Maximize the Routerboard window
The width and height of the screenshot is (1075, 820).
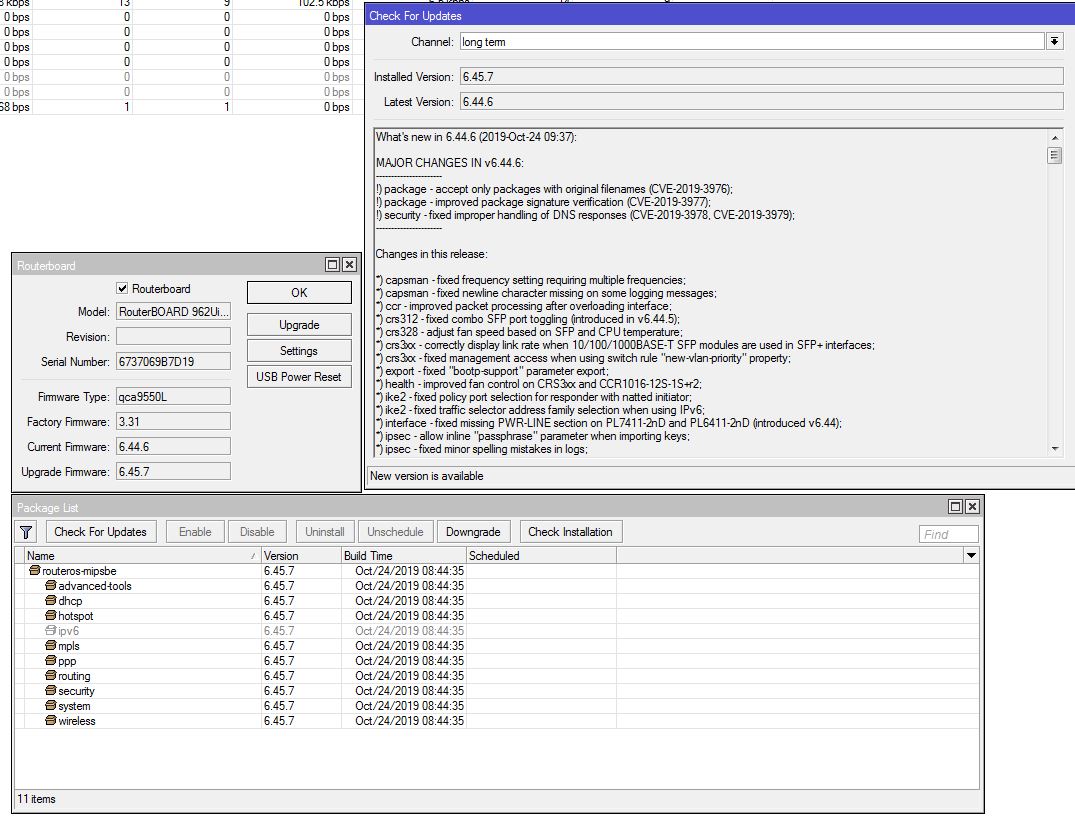pyautogui.click(x=333, y=265)
